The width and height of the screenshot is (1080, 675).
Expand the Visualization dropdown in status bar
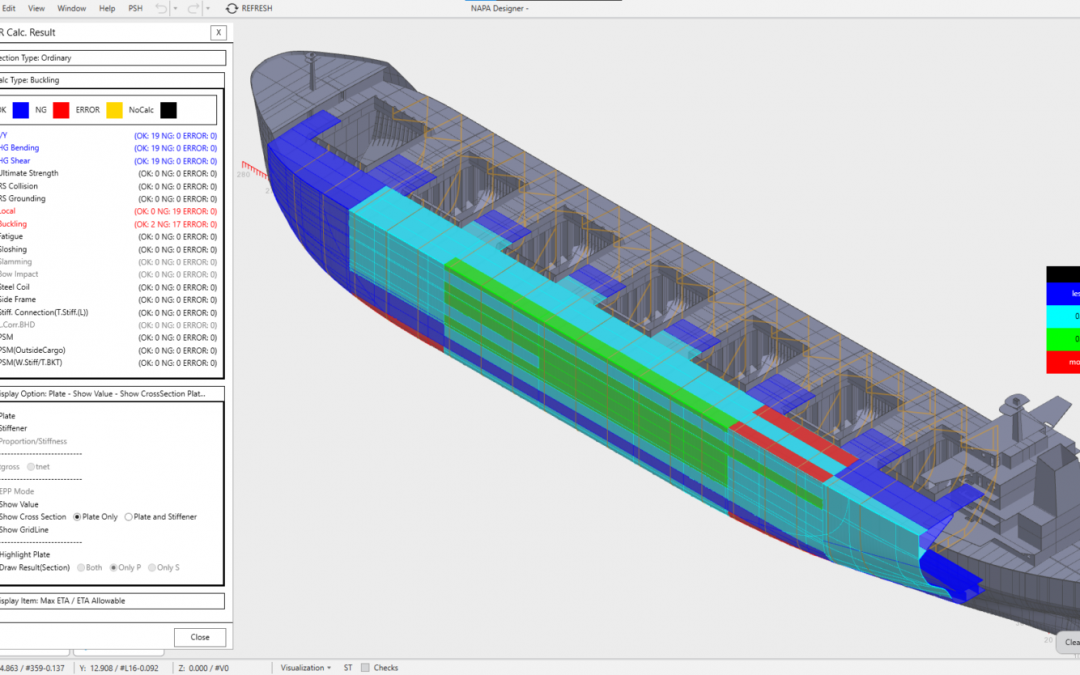pos(306,667)
